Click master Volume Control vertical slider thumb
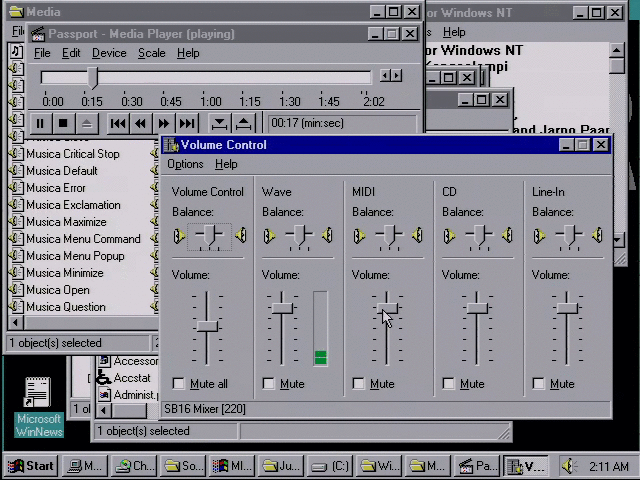Viewport: 640px width, 480px height. coord(207,326)
